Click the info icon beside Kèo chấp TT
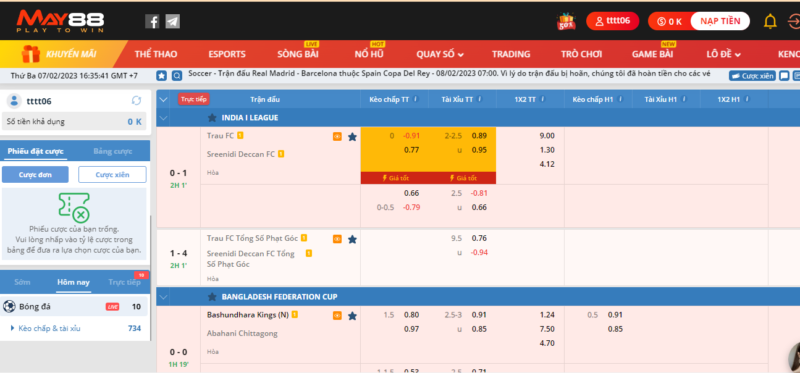This screenshot has height=373, width=800. [416, 99]
